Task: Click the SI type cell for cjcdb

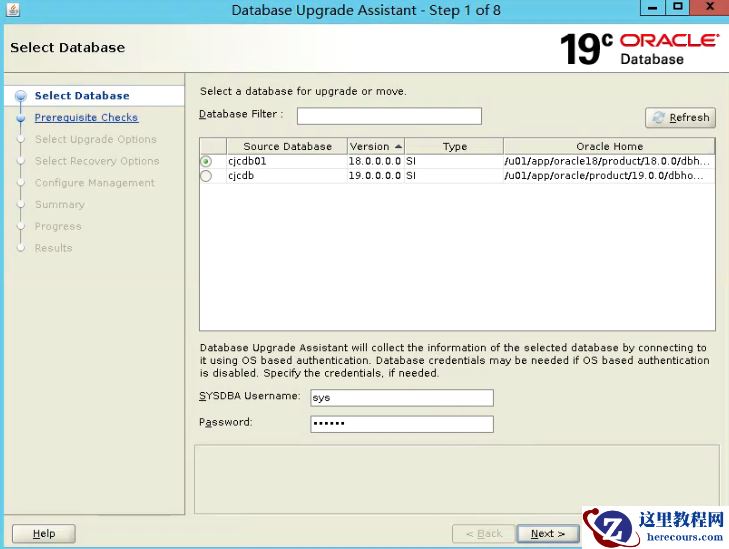Action: (x=454, y=176)
